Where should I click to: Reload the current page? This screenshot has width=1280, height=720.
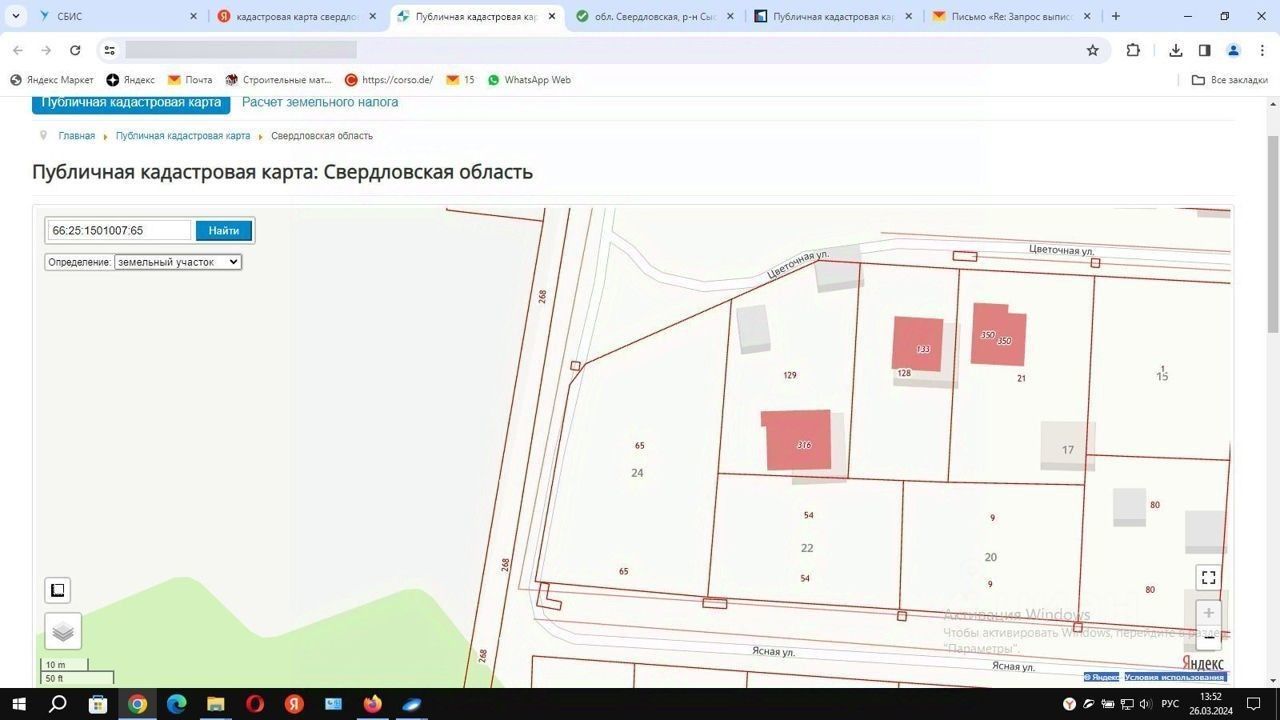click(75, 50)
